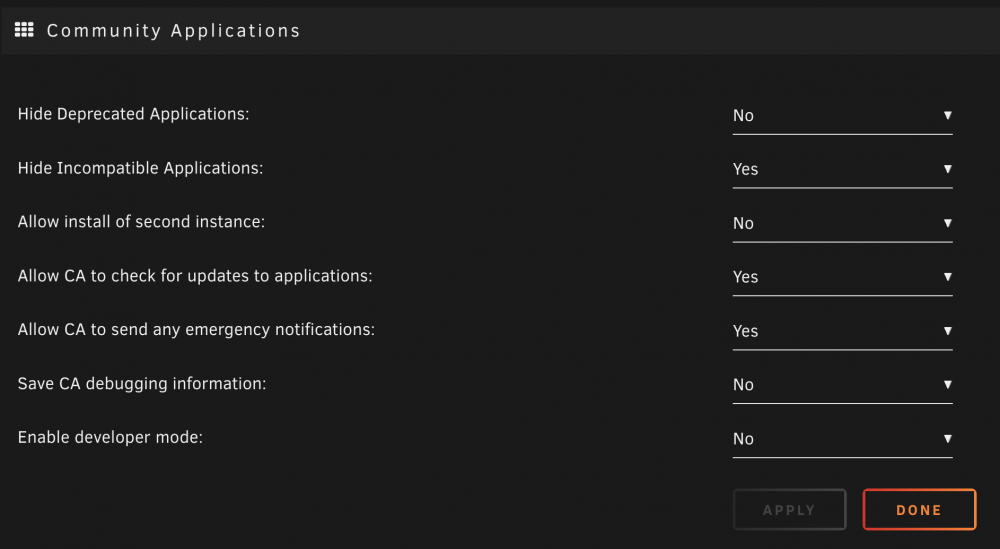1000x549 pixels.
Task: Click the 'Enable developer mode:' label
Action: tap(110, 437)
